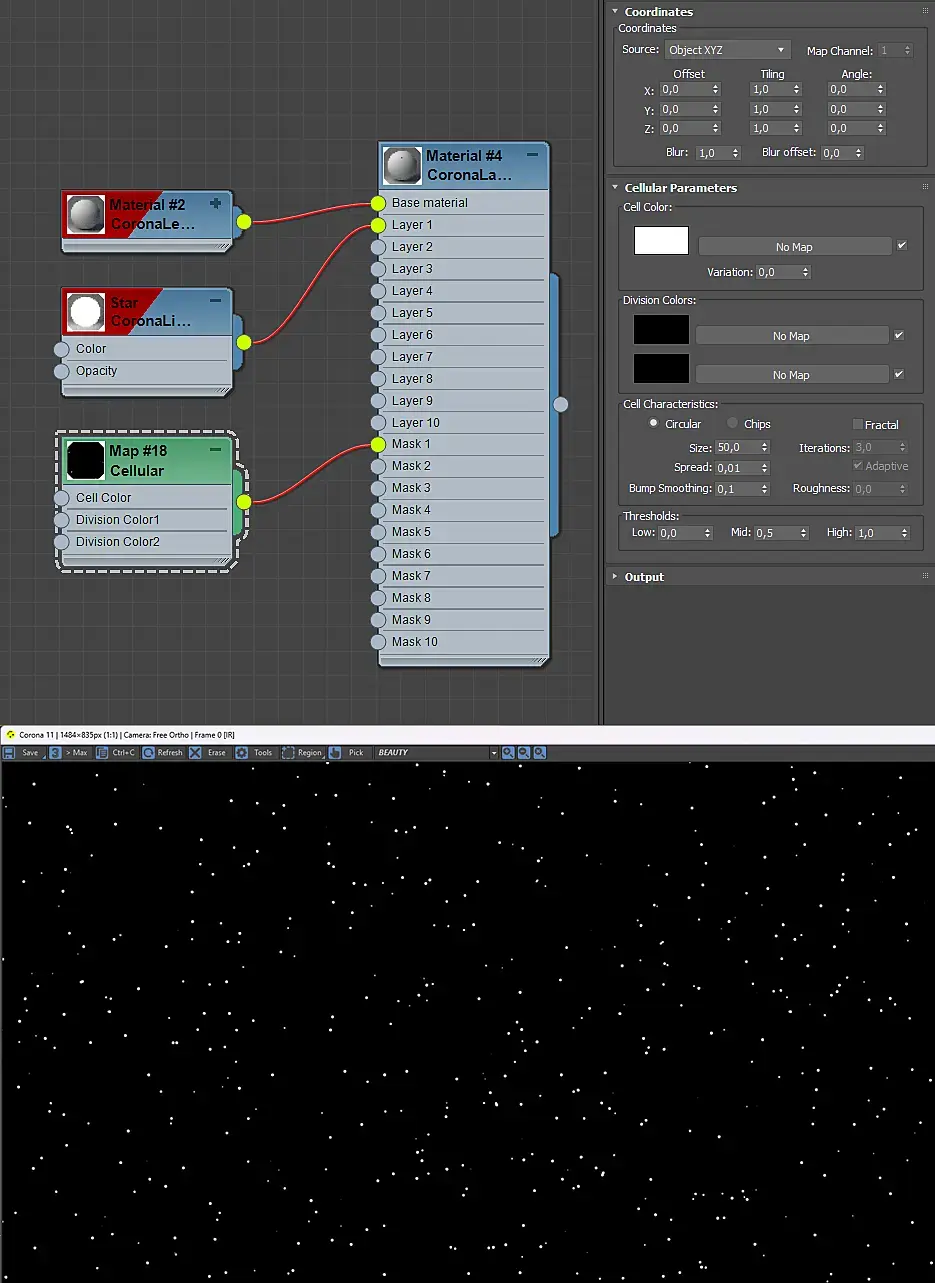935x1283 pixels.
Task: Click the Star node preview thumbnail
Action: [x=85, y=312]
